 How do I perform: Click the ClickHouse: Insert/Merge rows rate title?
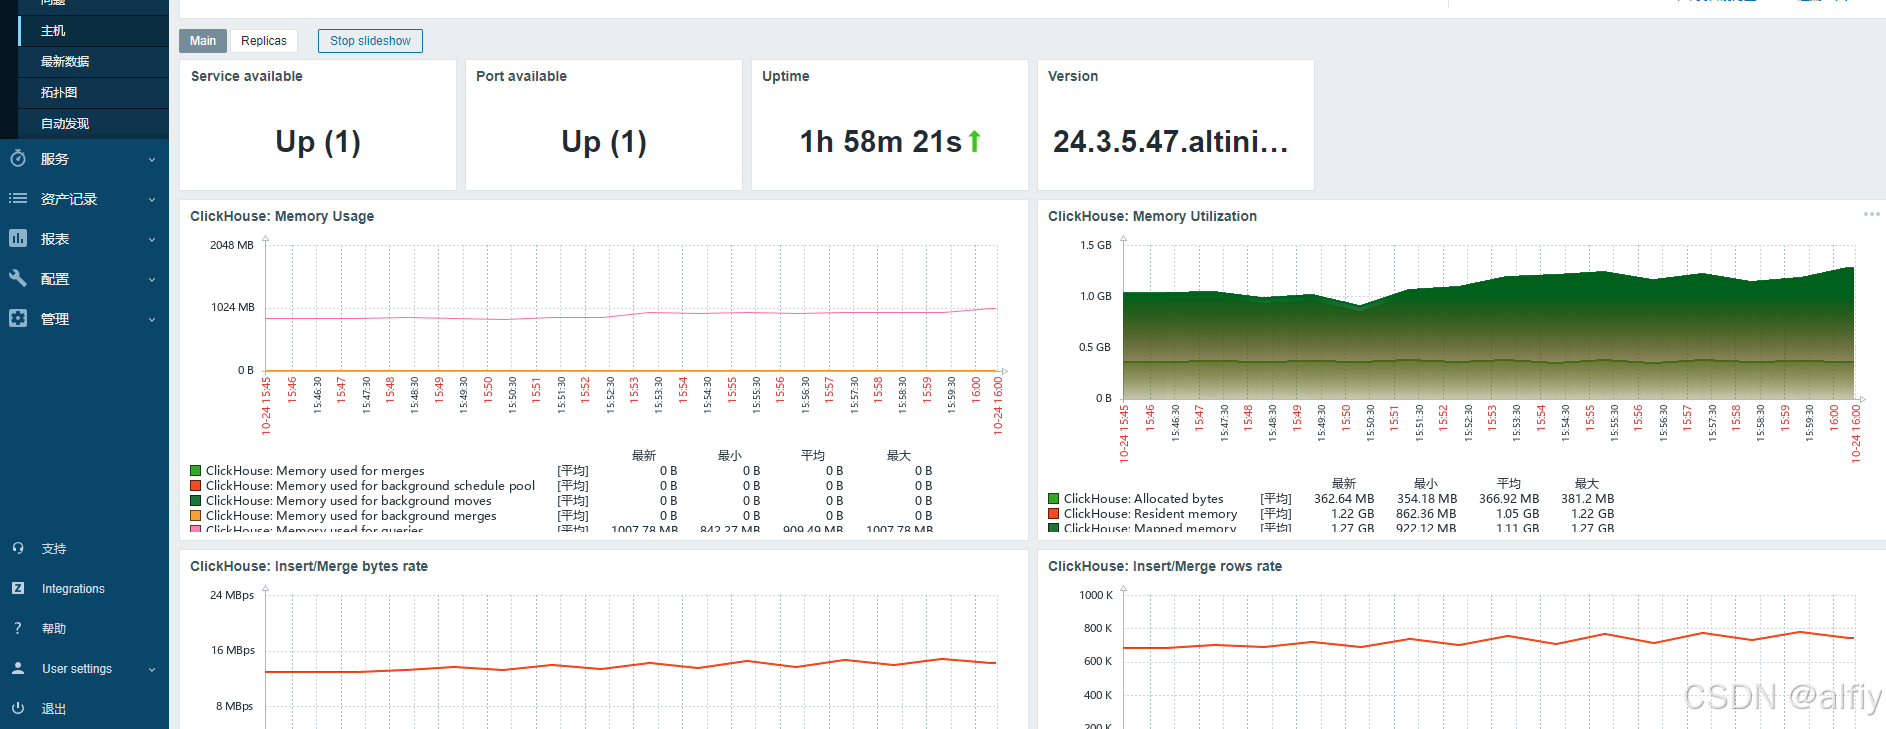pyautogui.click(x=1165, y=566)
